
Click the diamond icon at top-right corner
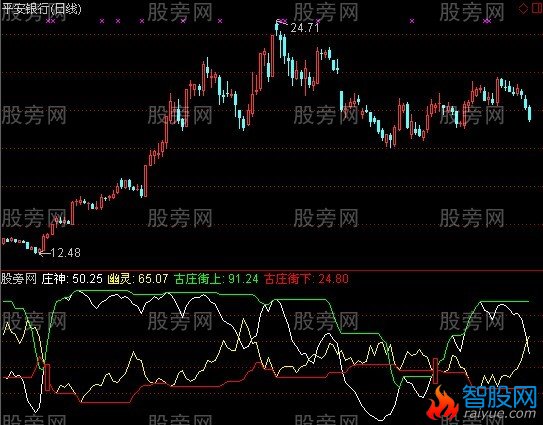click(x=523, y=9)
